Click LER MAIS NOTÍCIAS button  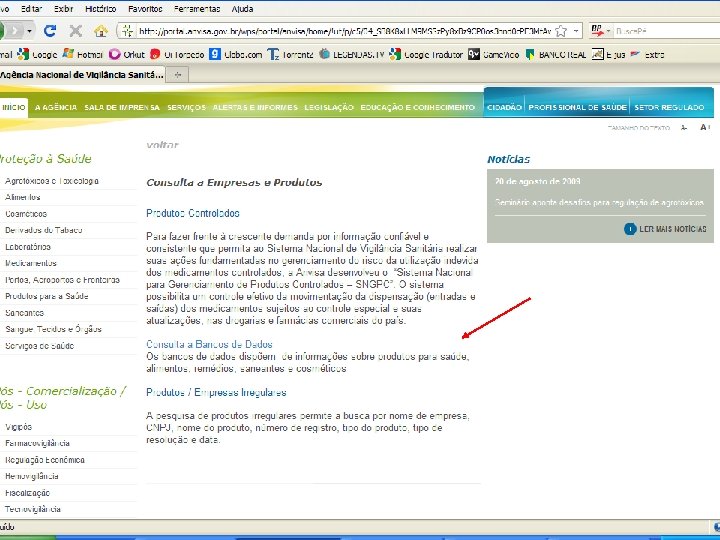tap(665, 229)
